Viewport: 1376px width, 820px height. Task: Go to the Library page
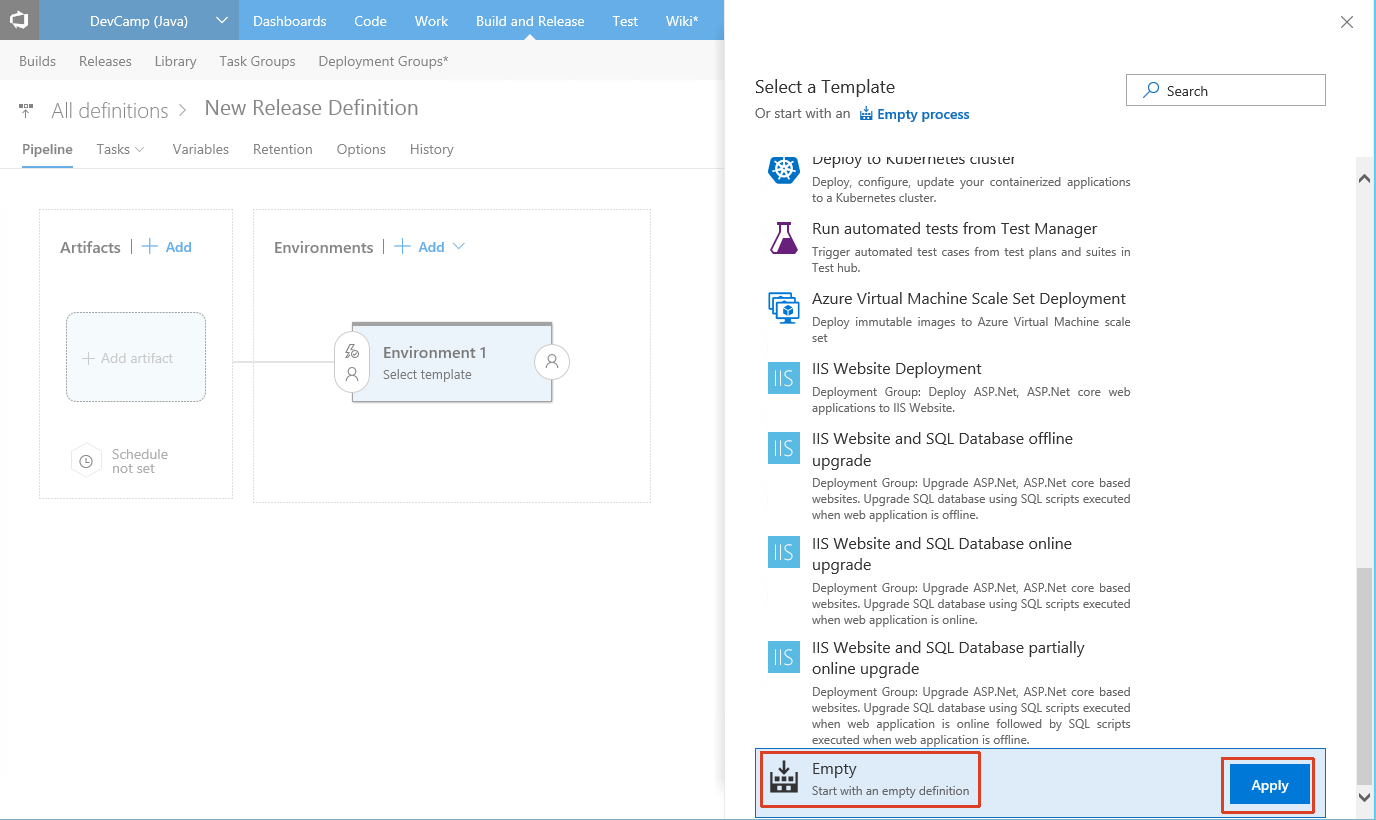pyautogui.click(x=175, y=61)
